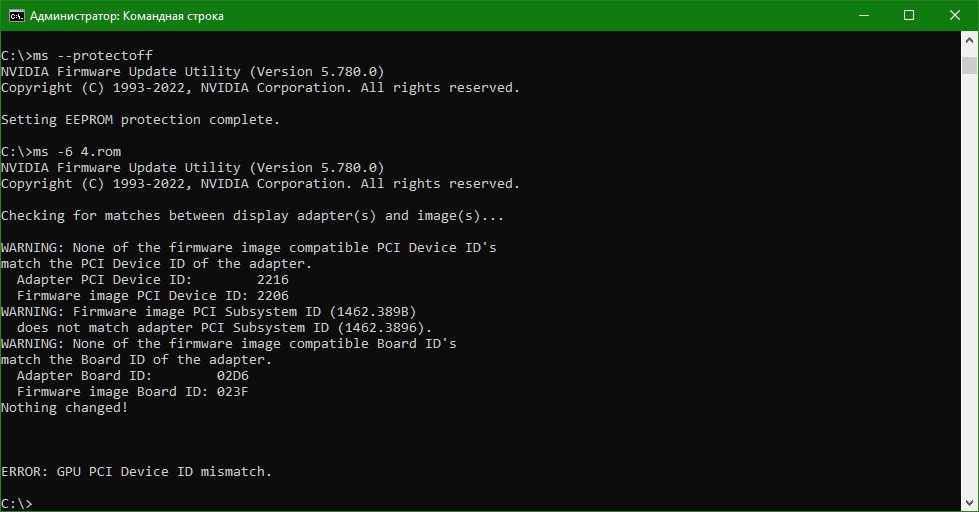Click the Adapter Board ID value 02D6
This screenshot has height=512, width=979.
[x=233, y=376]
